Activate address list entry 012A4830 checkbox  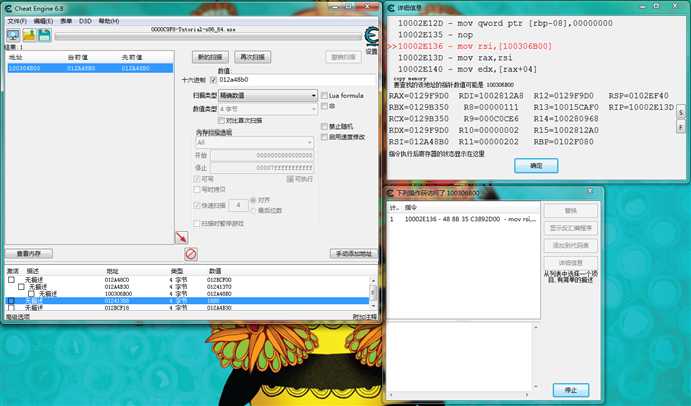pyautogui.click(x=21, y=287)
